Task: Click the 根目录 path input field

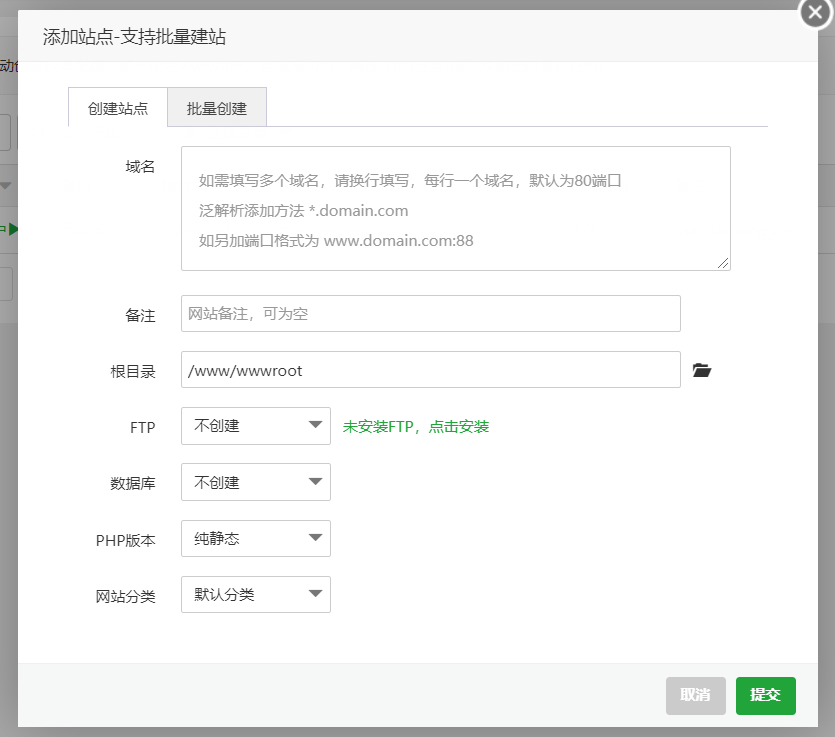Action: [x=430, y=370]
